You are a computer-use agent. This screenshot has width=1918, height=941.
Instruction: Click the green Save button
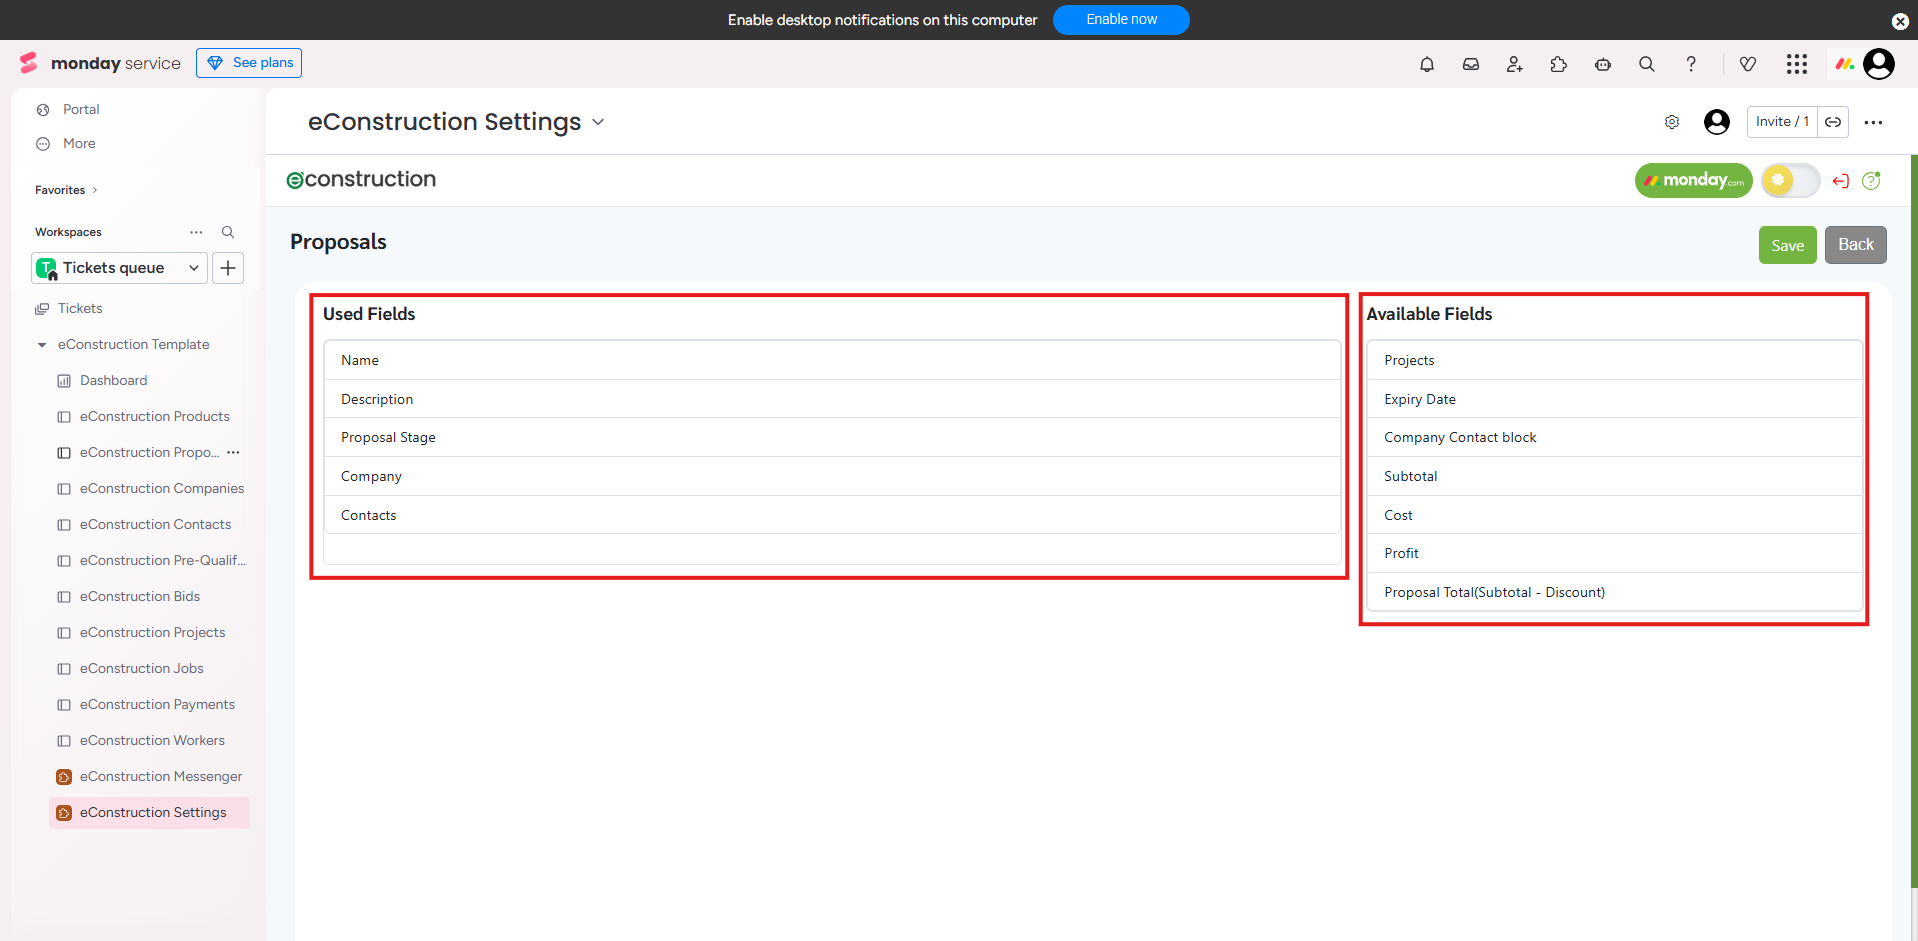(x=1787, y=245)
